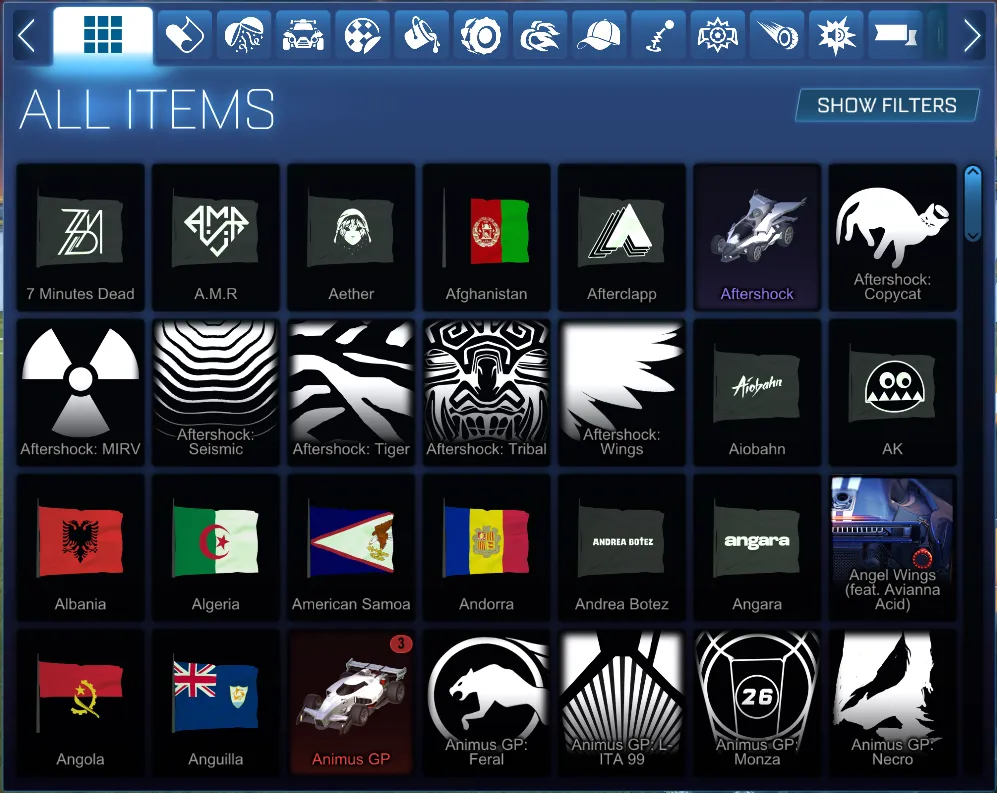The height and width of the screenshot is (793, 997).
Task: Click the scrollbar up arrow
Action: (973, 173)
